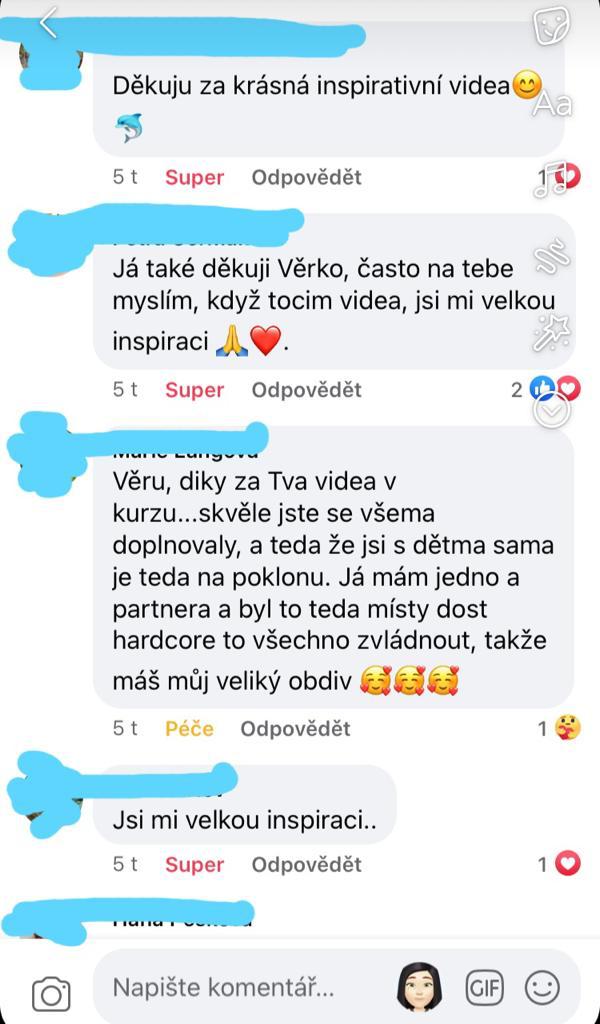Click Odpovědět under 'Jsi mi velkou inspiraci..'
Viewport: 600px width, 1024px height.
307,865
